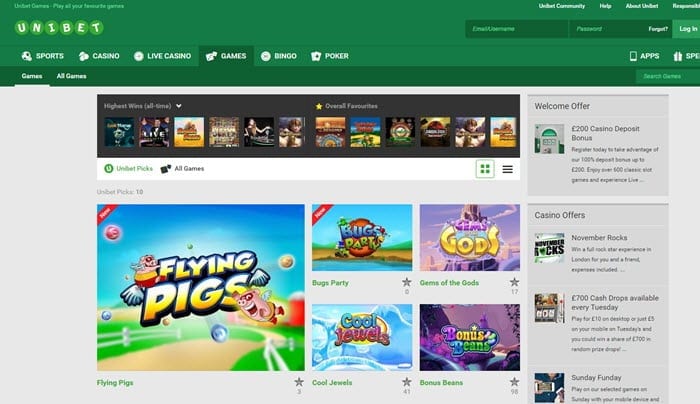The width and height of the screenshot is (700, 404).
Task: Favourite Gems of the Gods with star
Action: [514, 282]
